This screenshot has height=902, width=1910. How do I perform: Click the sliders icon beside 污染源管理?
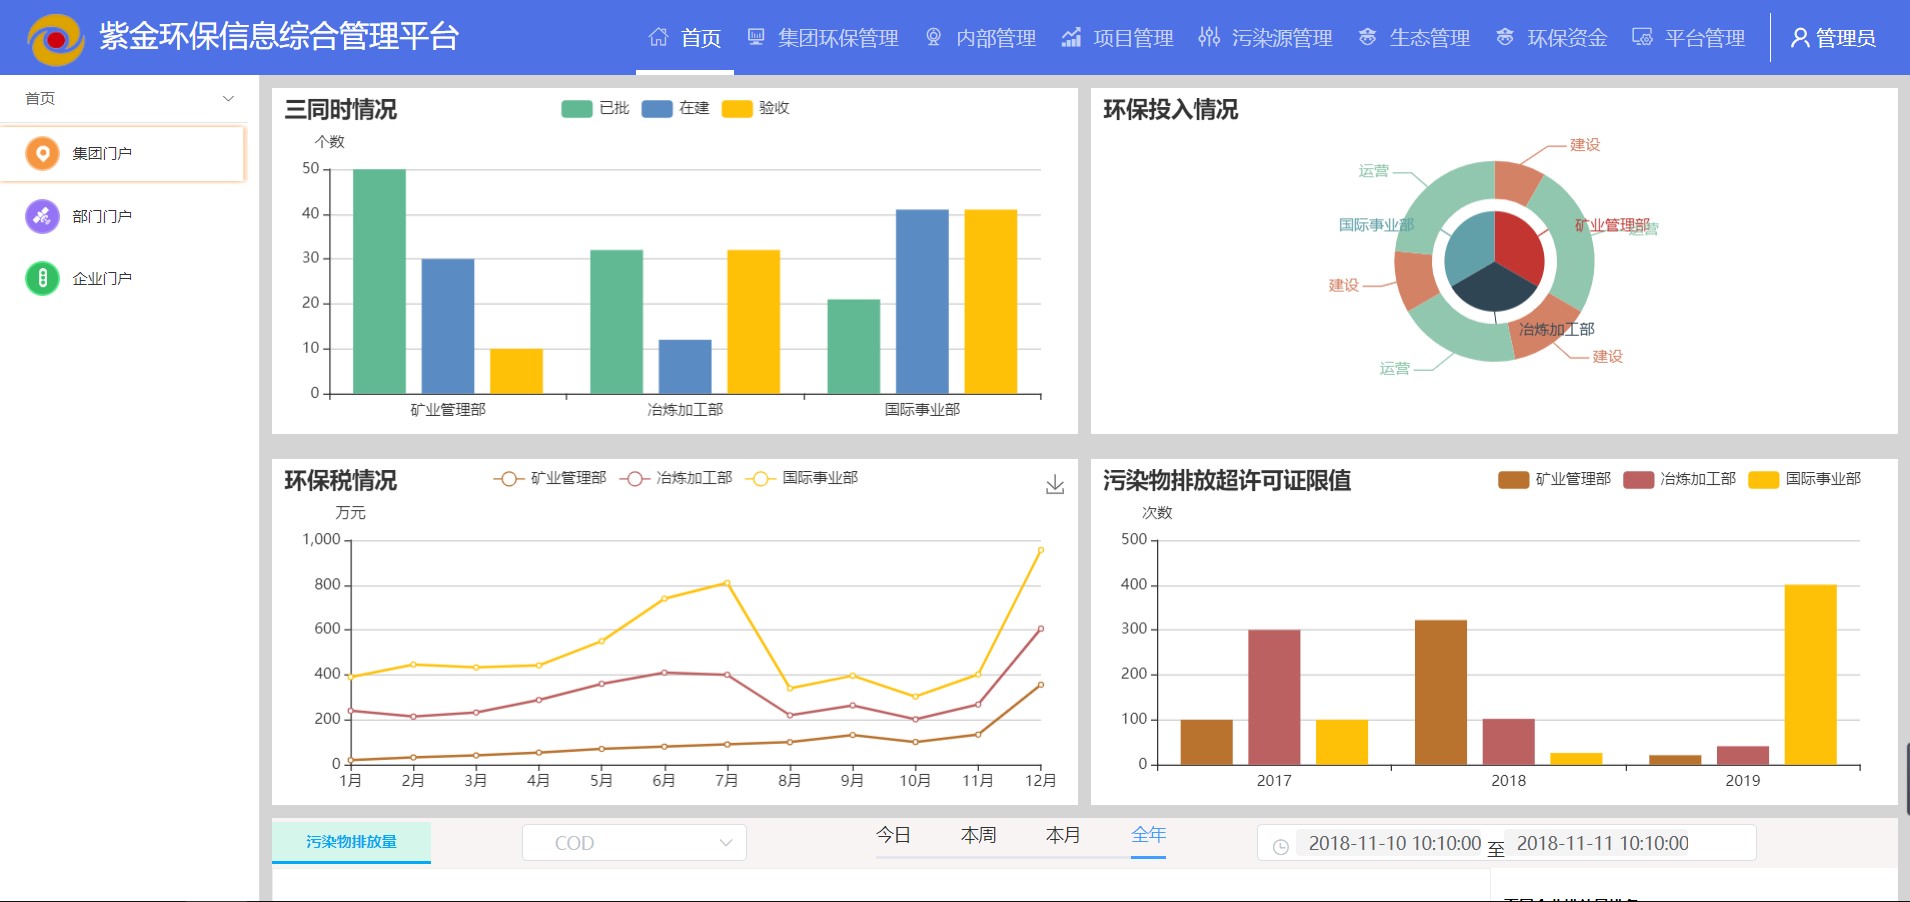coord(1209,37)
